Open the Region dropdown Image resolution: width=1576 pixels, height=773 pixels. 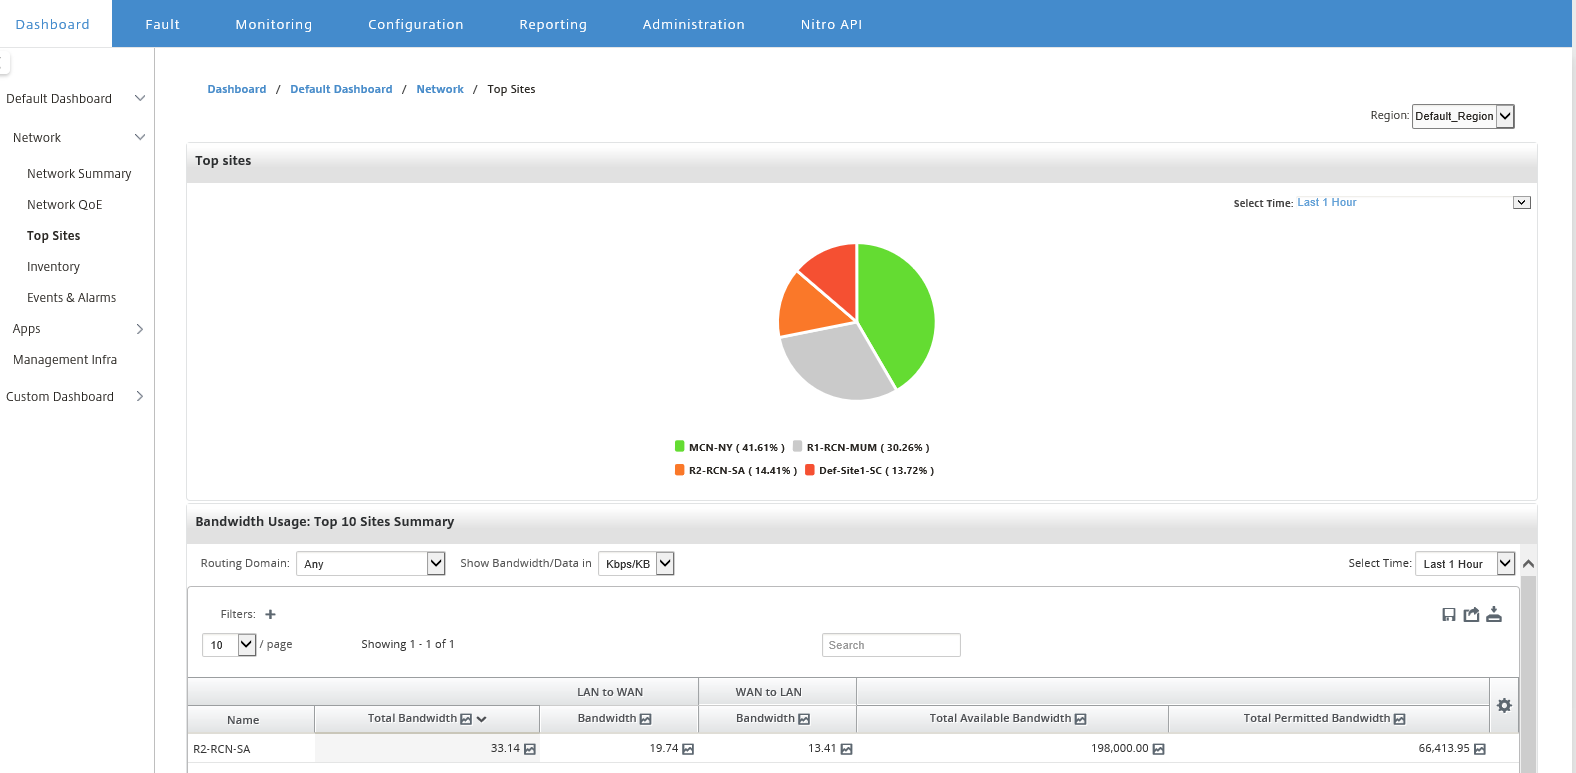pos(1463,116)
